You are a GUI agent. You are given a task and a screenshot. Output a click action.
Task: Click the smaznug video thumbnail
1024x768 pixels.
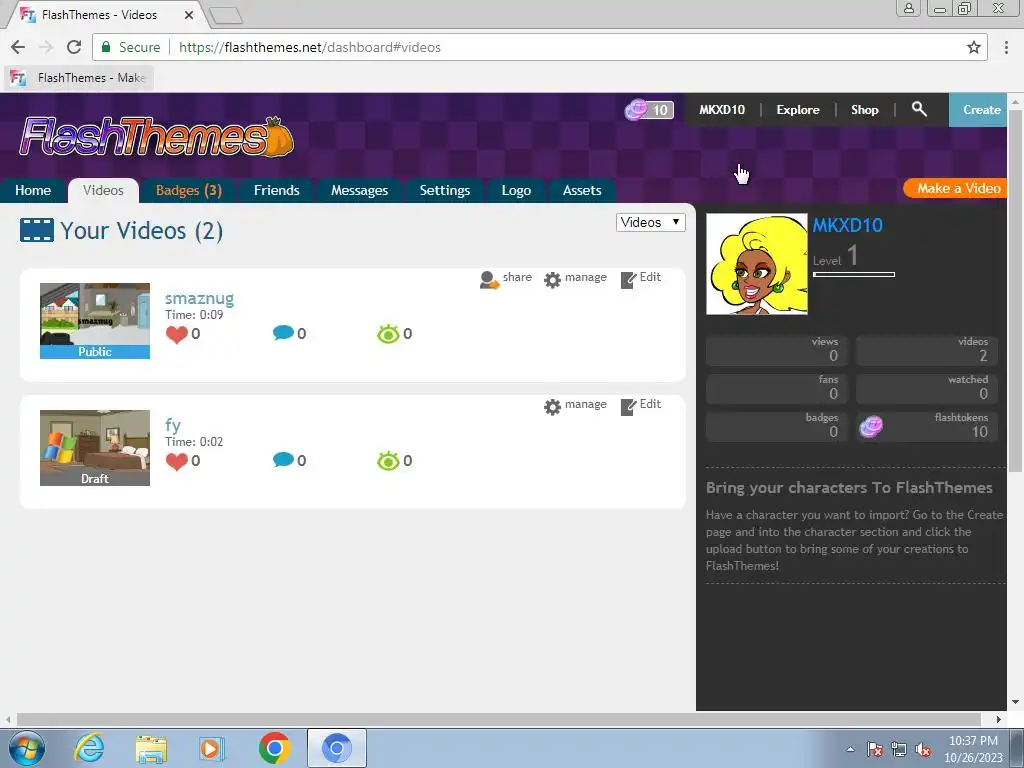point(95,321)
